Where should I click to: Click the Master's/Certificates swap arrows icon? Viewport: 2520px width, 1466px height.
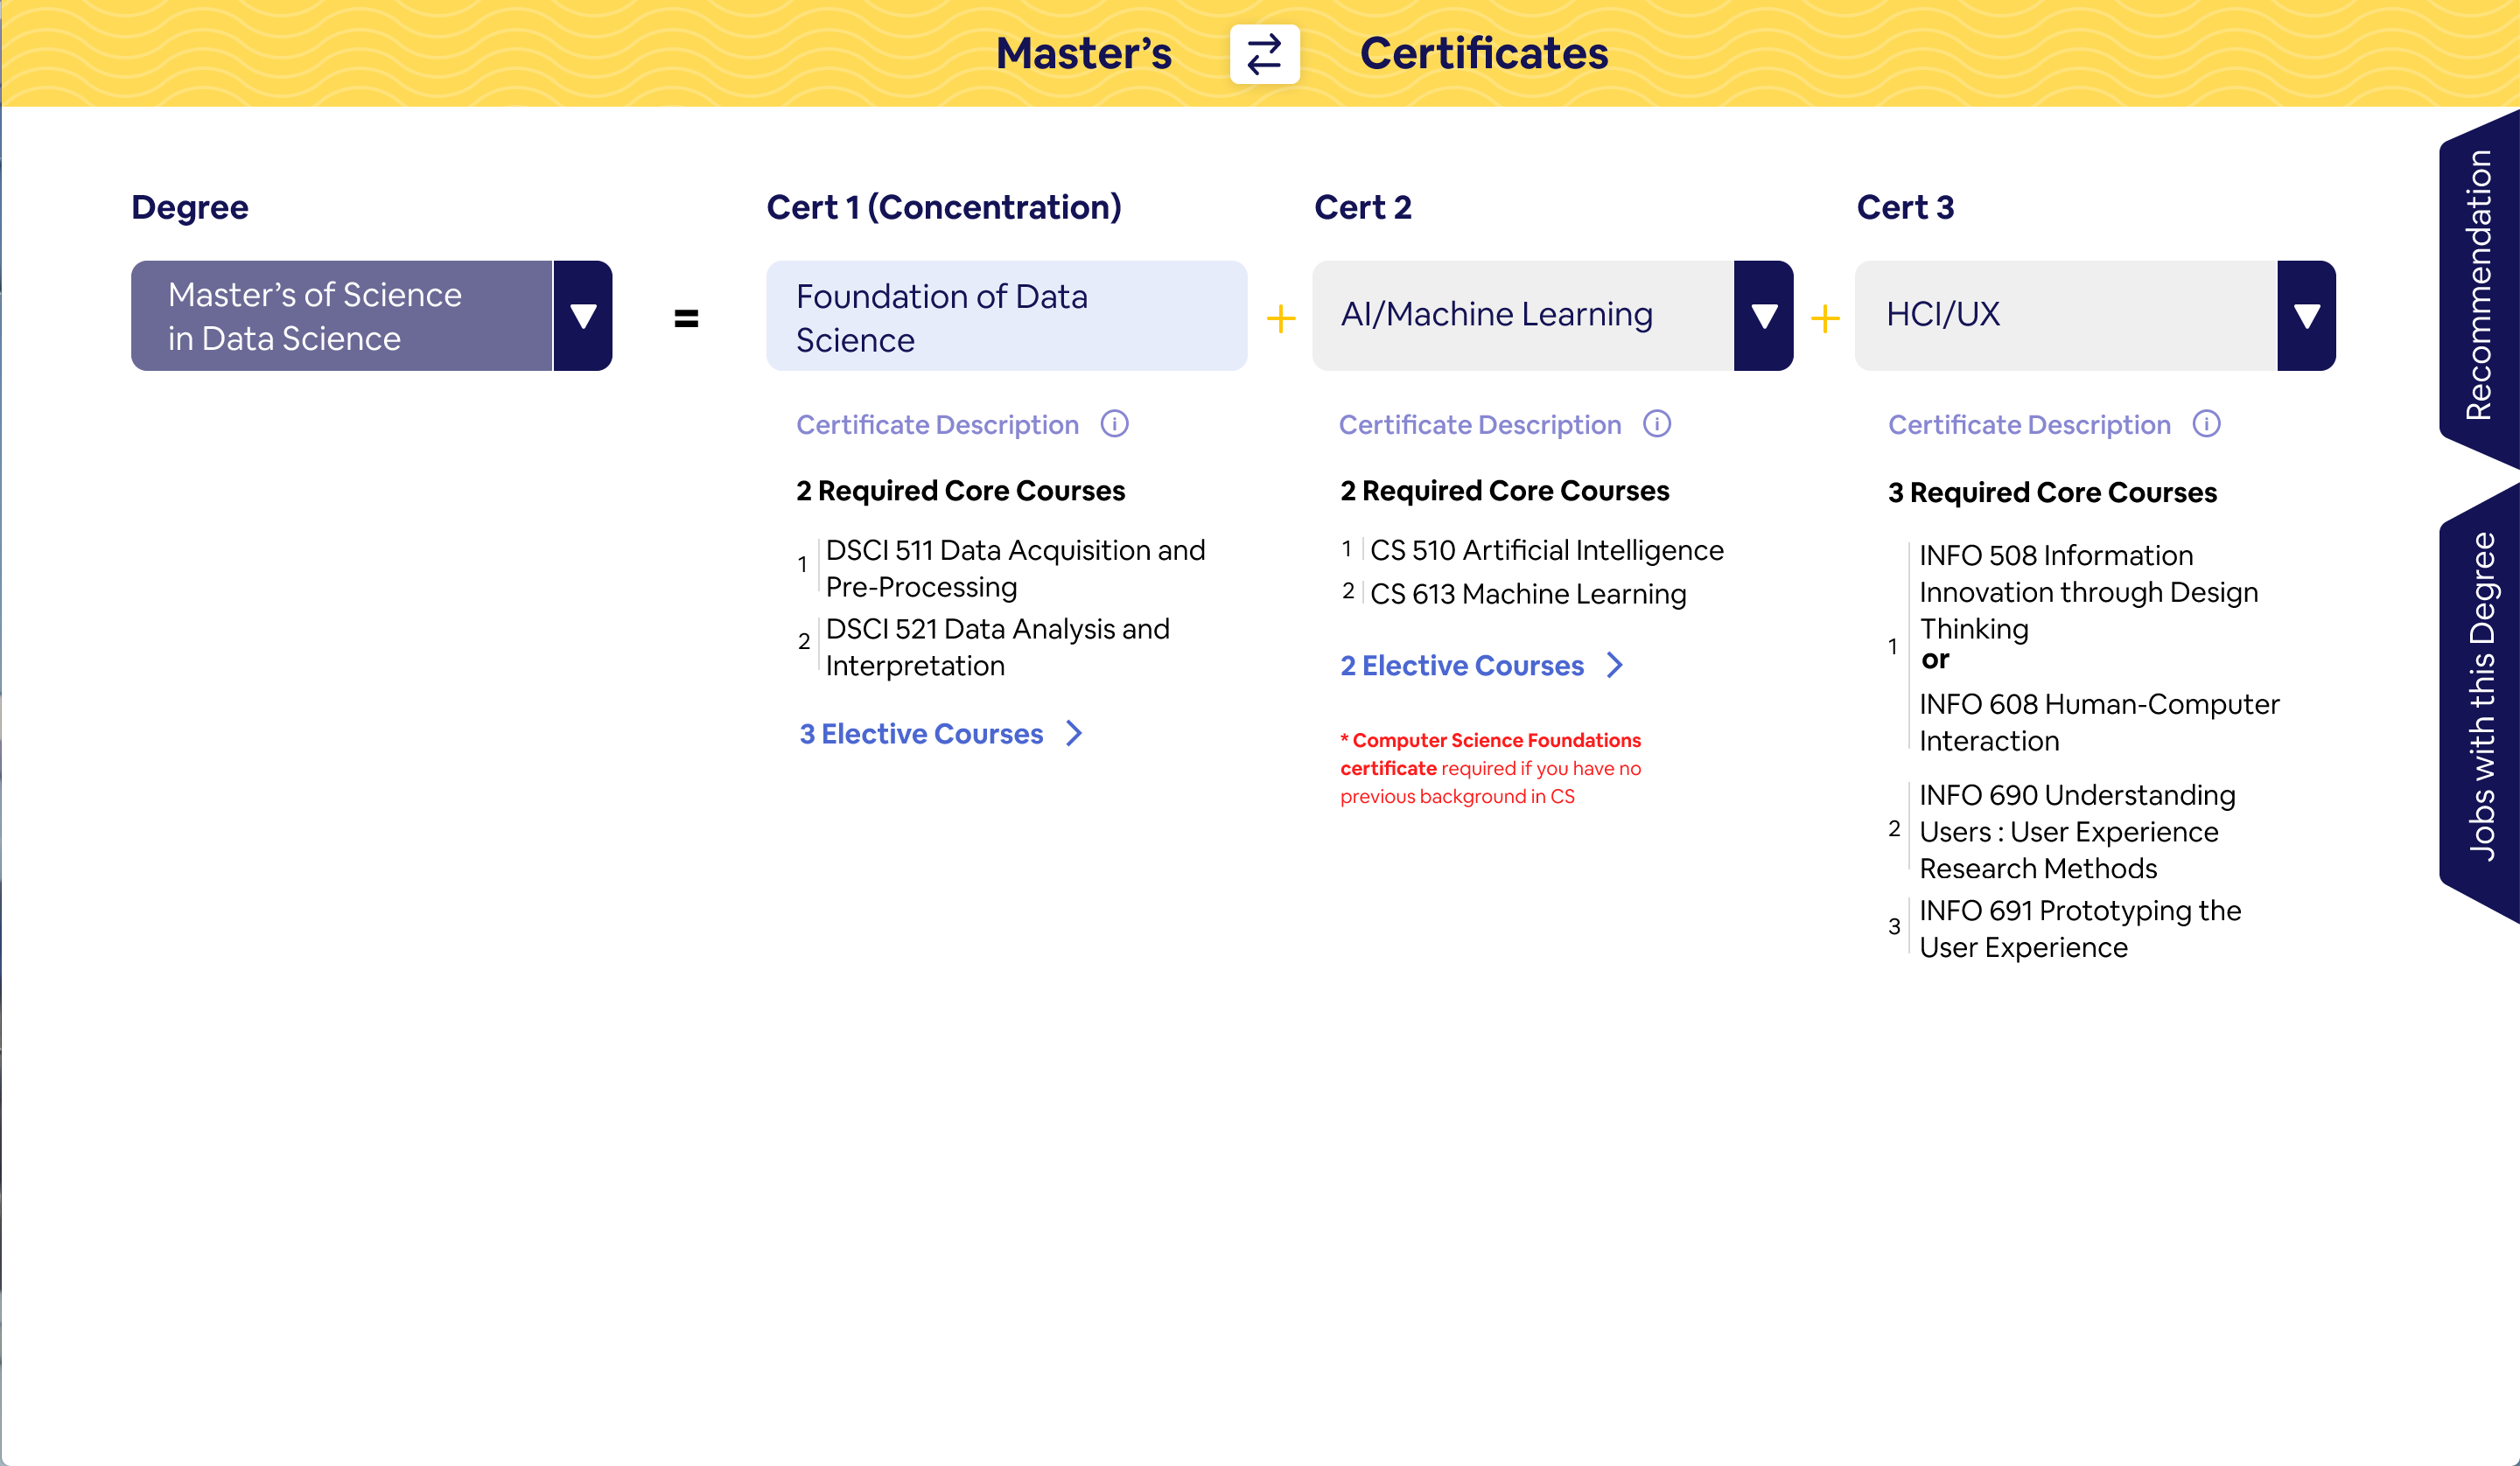(x=1264, y=54)
